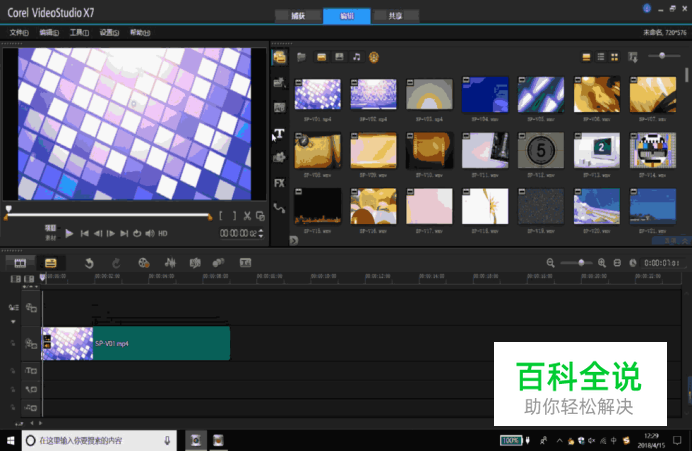Screen dimensions: 692x451
Task: Set the mark-in point bracket
Action: tap(221, 216)
